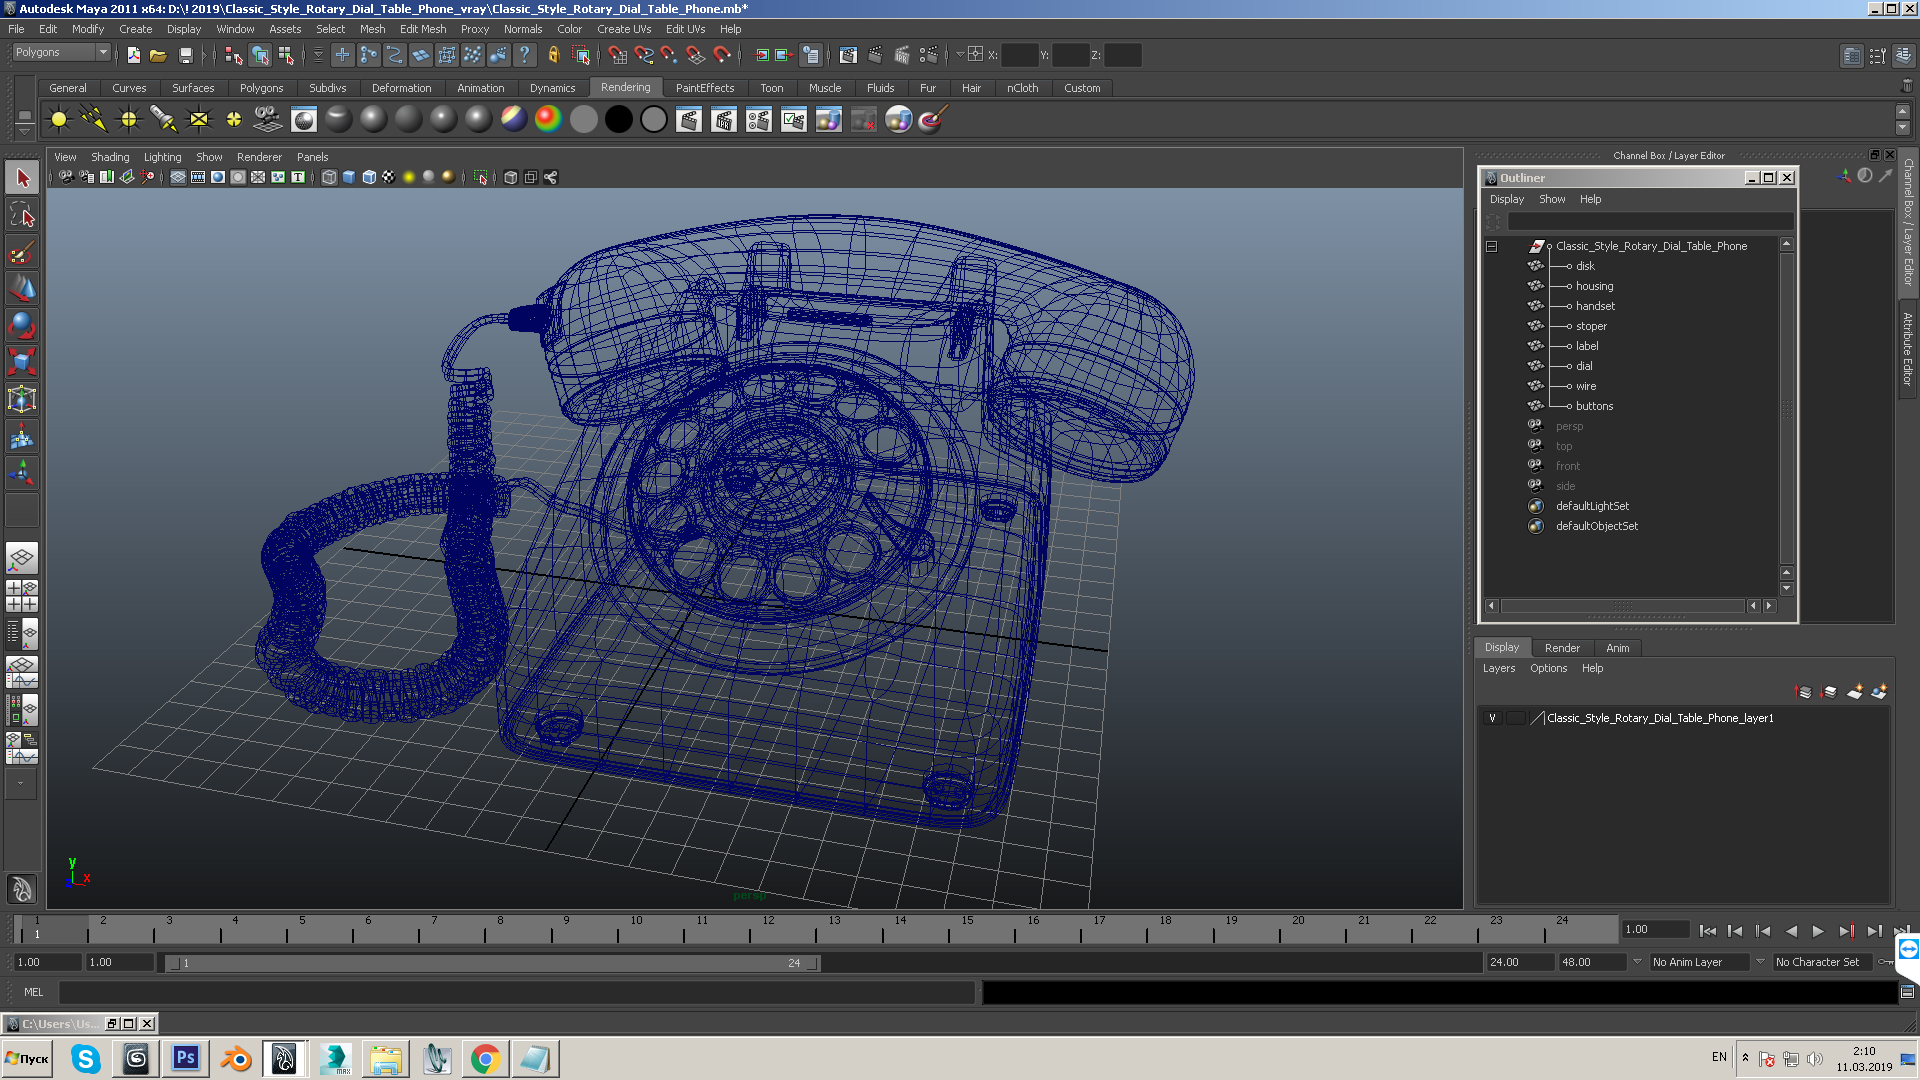Toggle the viewport grid display icon
The height and width of the screenshot is (1080, 1920).
pyautogui.click(x=177, y=177)
